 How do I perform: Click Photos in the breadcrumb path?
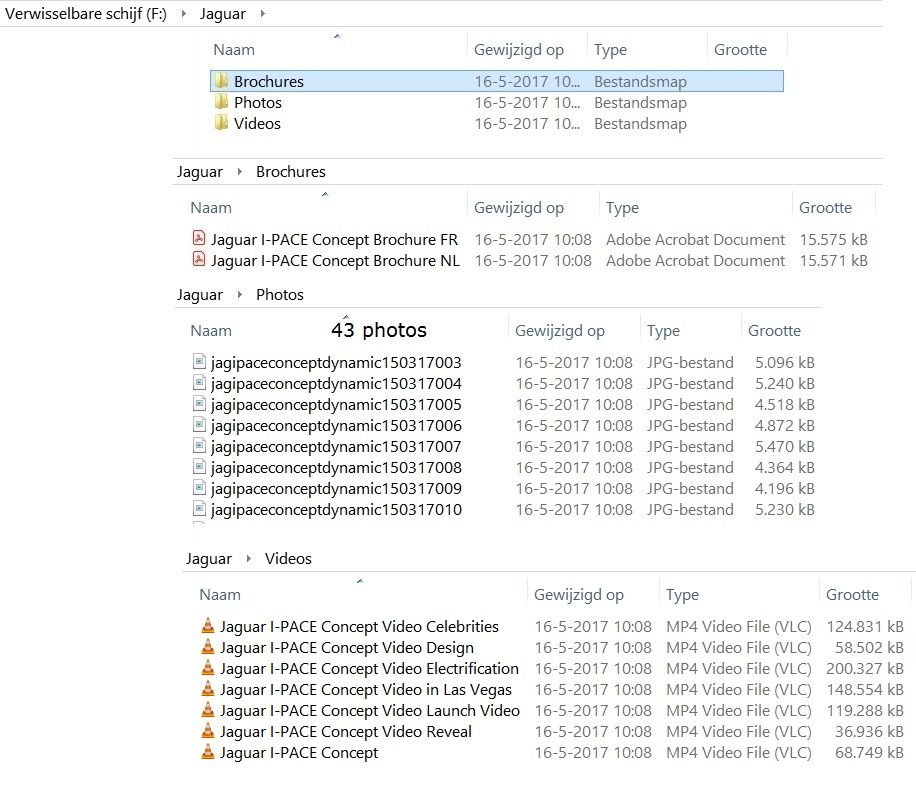pos(280,294)
